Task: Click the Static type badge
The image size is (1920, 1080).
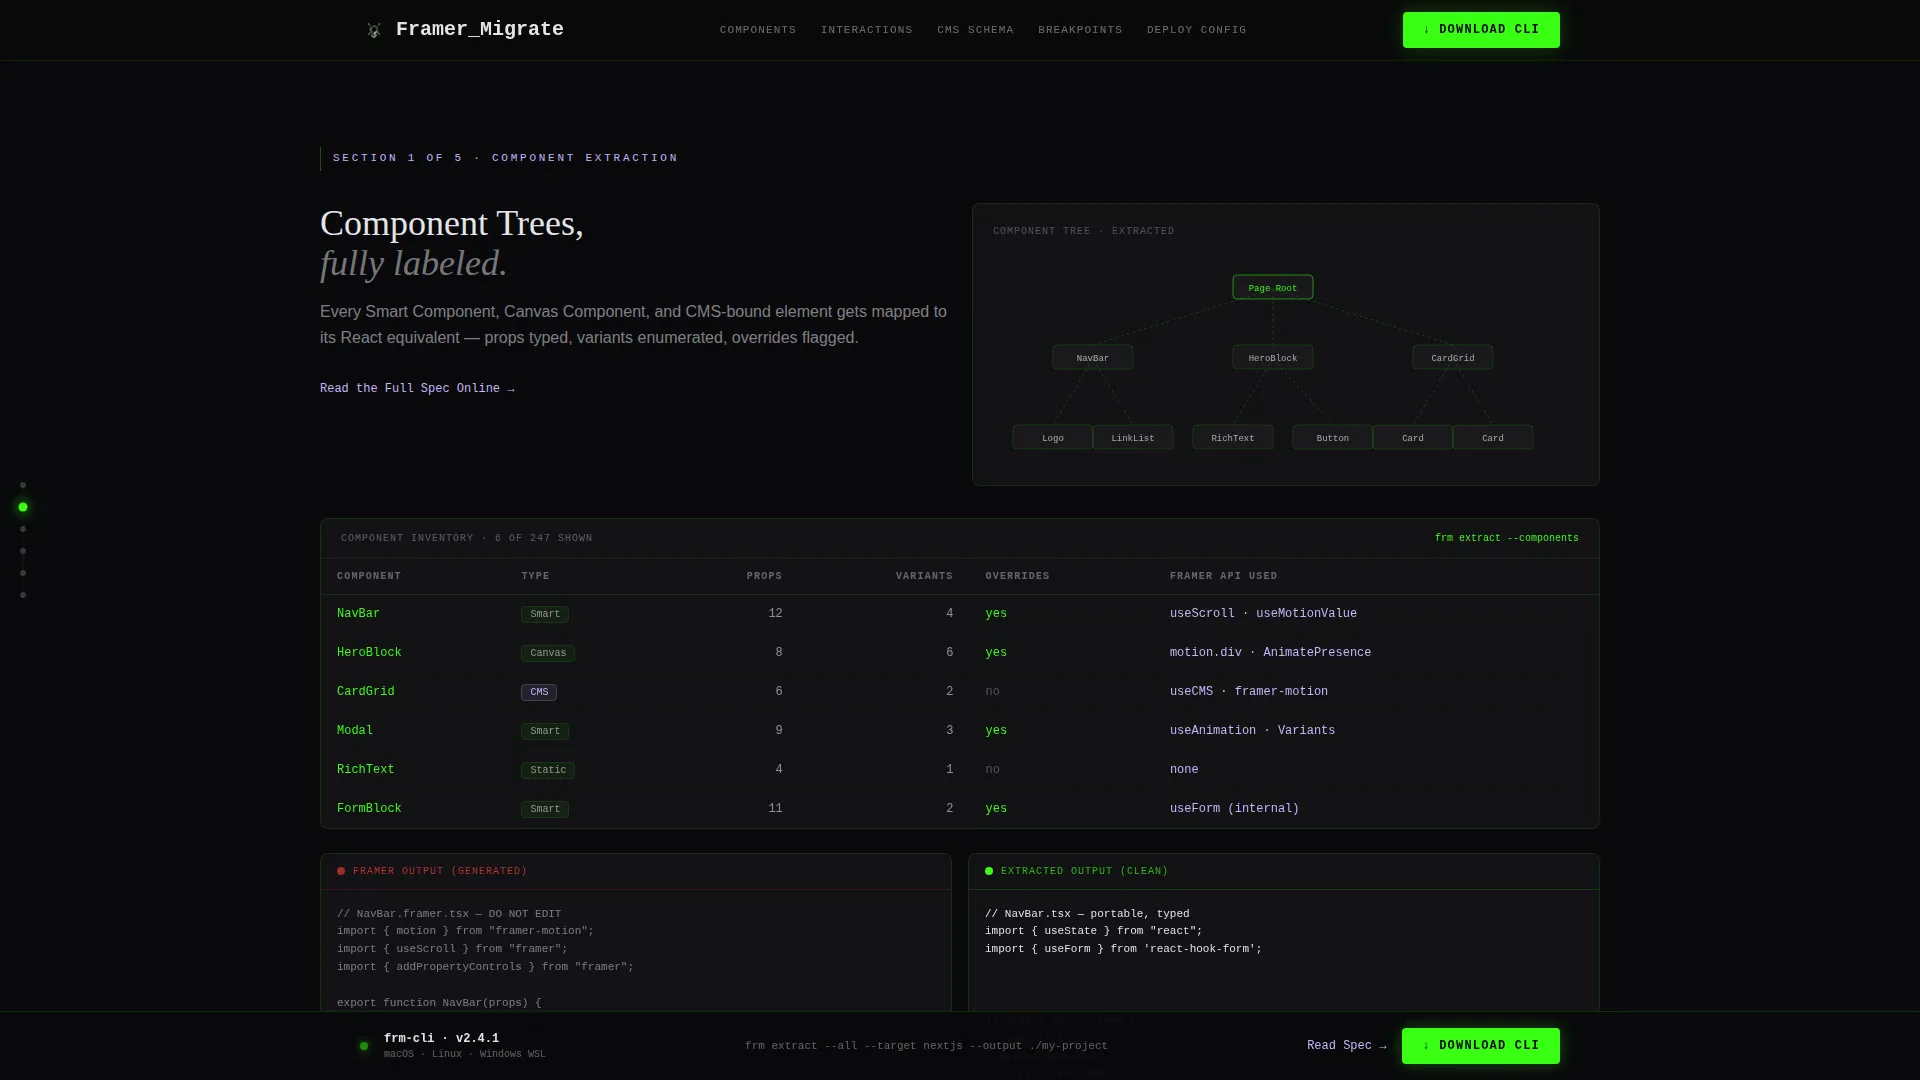Action: click(x=548, y=770)
